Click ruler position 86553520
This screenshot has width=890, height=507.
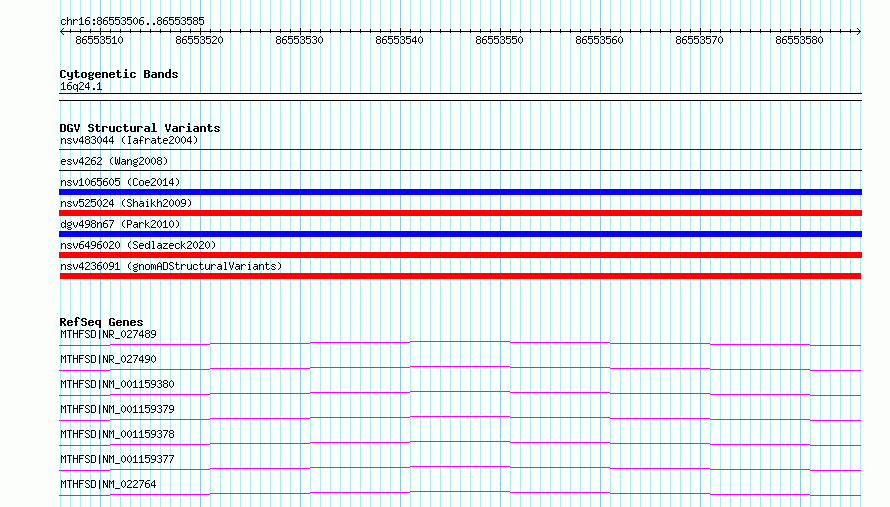click(x=199, y=40)
